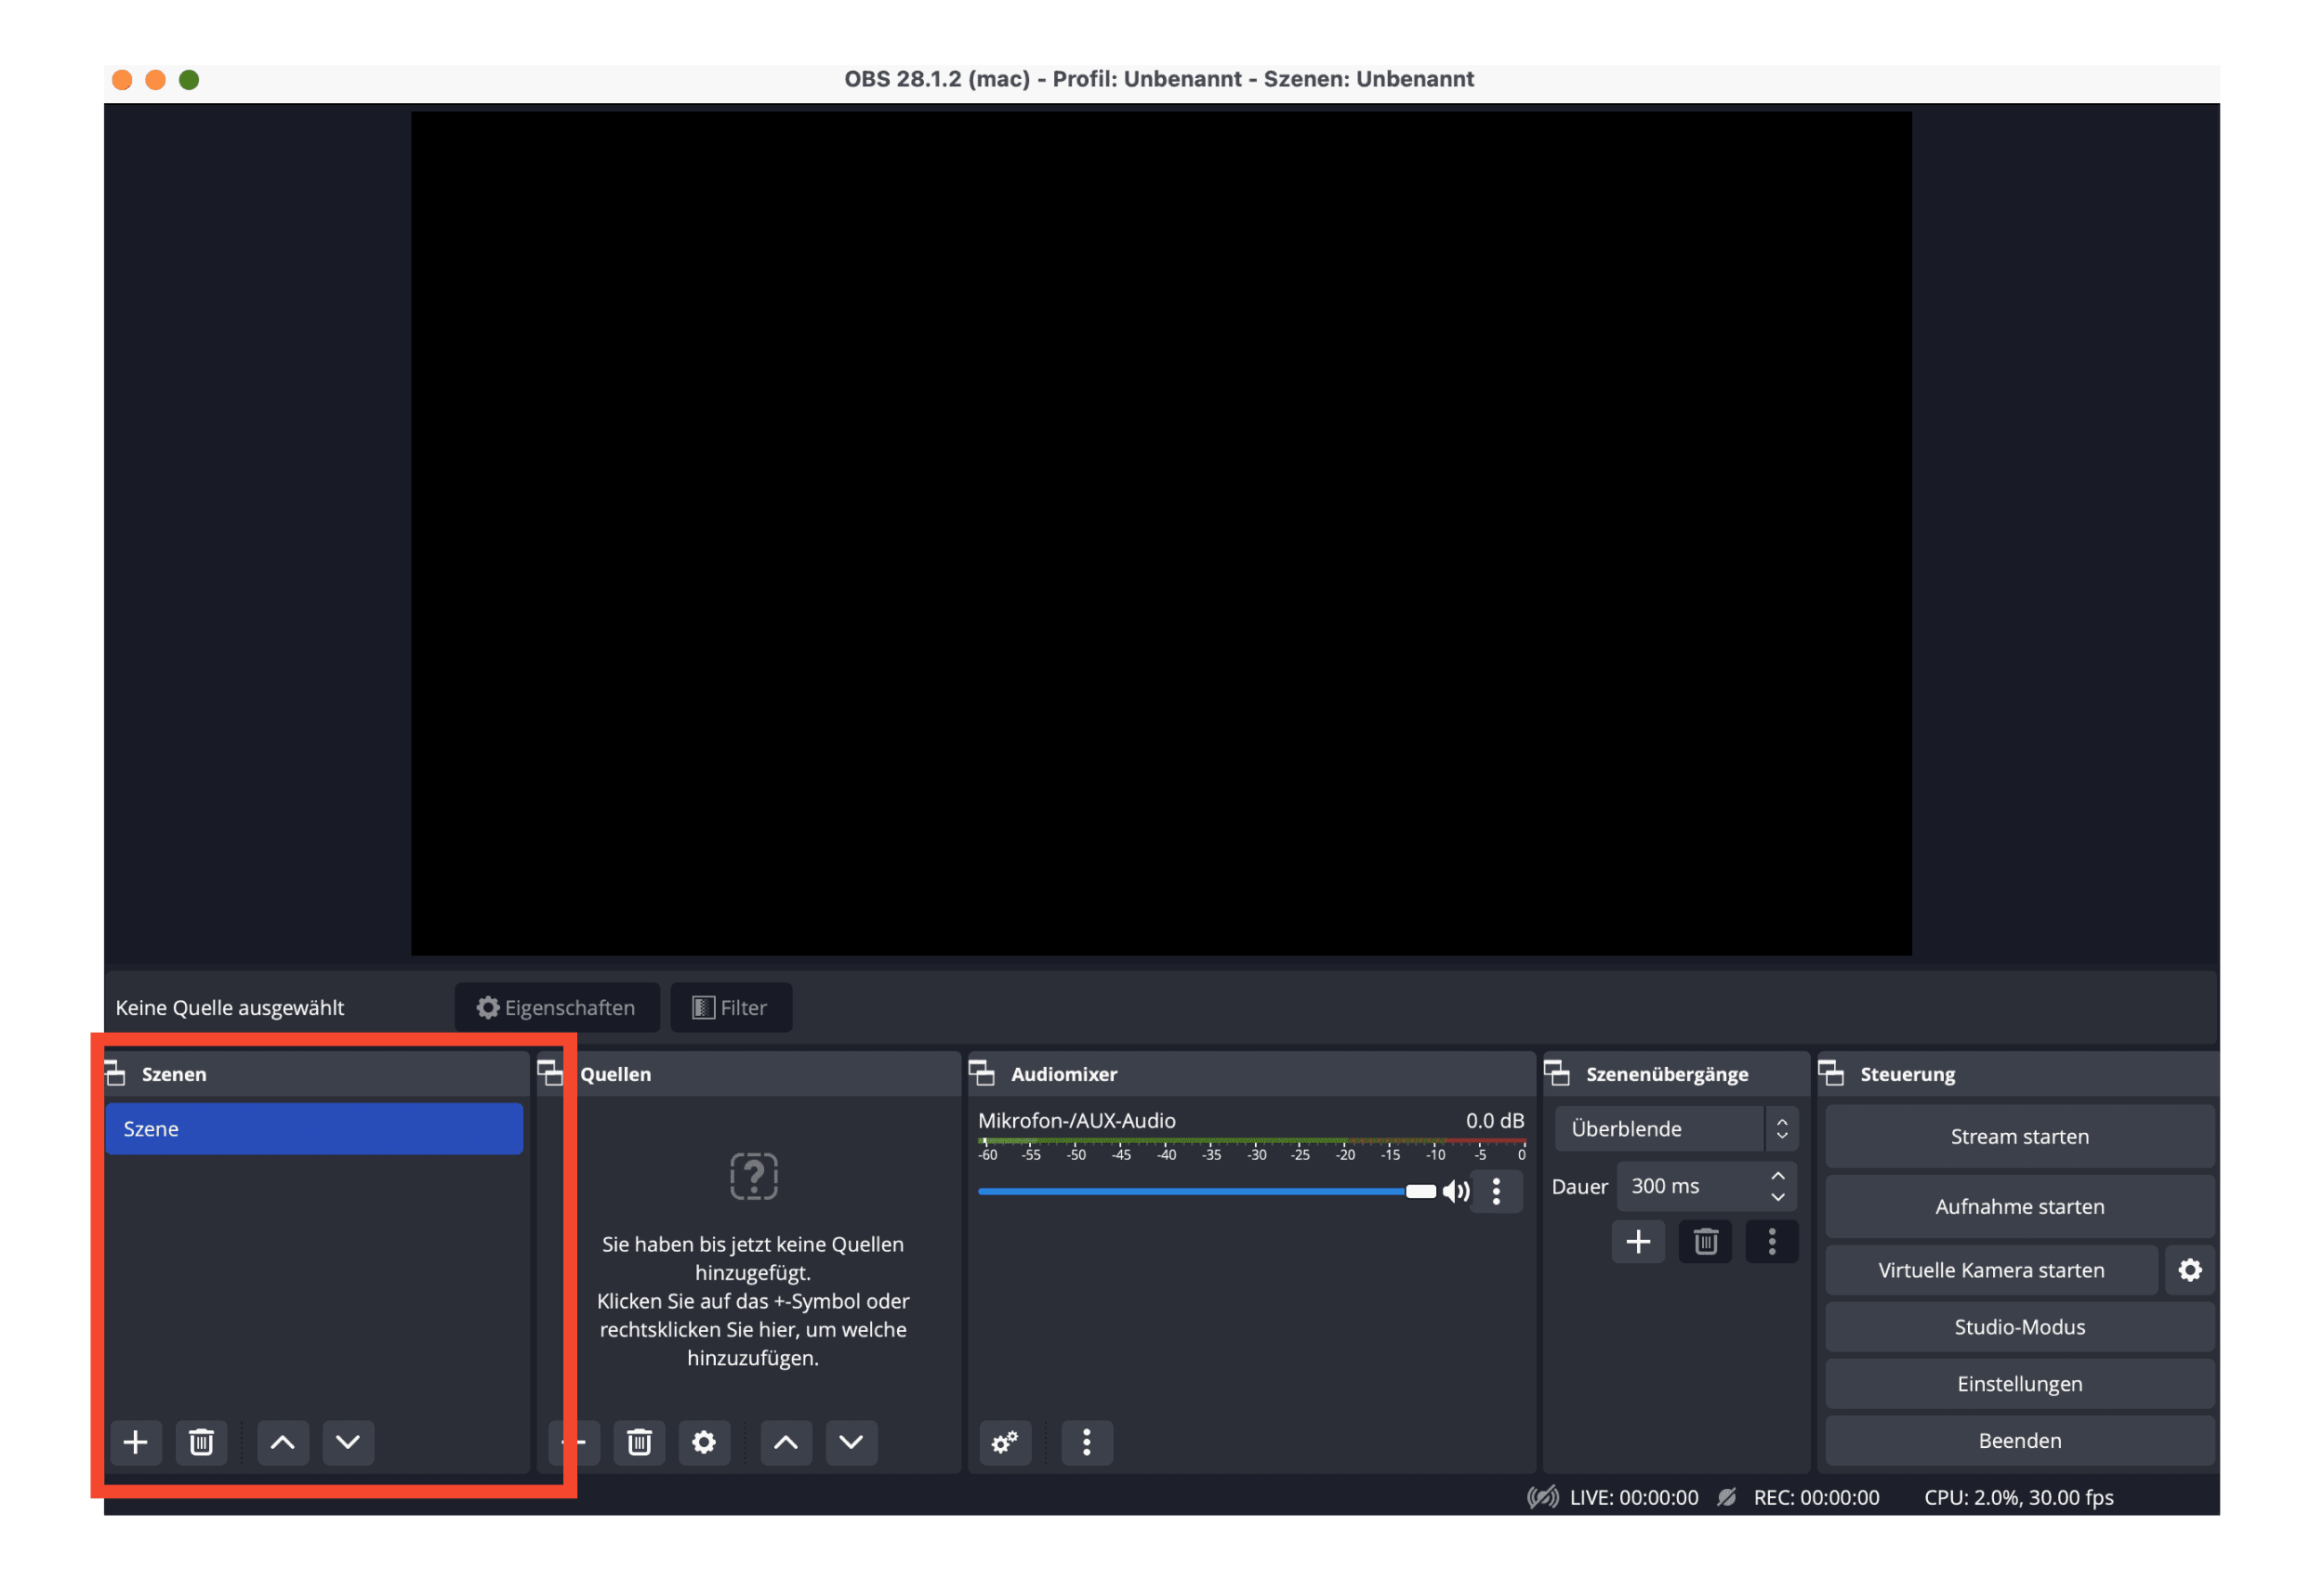The width and height of the screenshot is (2324, 1580).
Task: Move scene down with arrow icon
Action: pyautogui.click(x=348, y=1442)
